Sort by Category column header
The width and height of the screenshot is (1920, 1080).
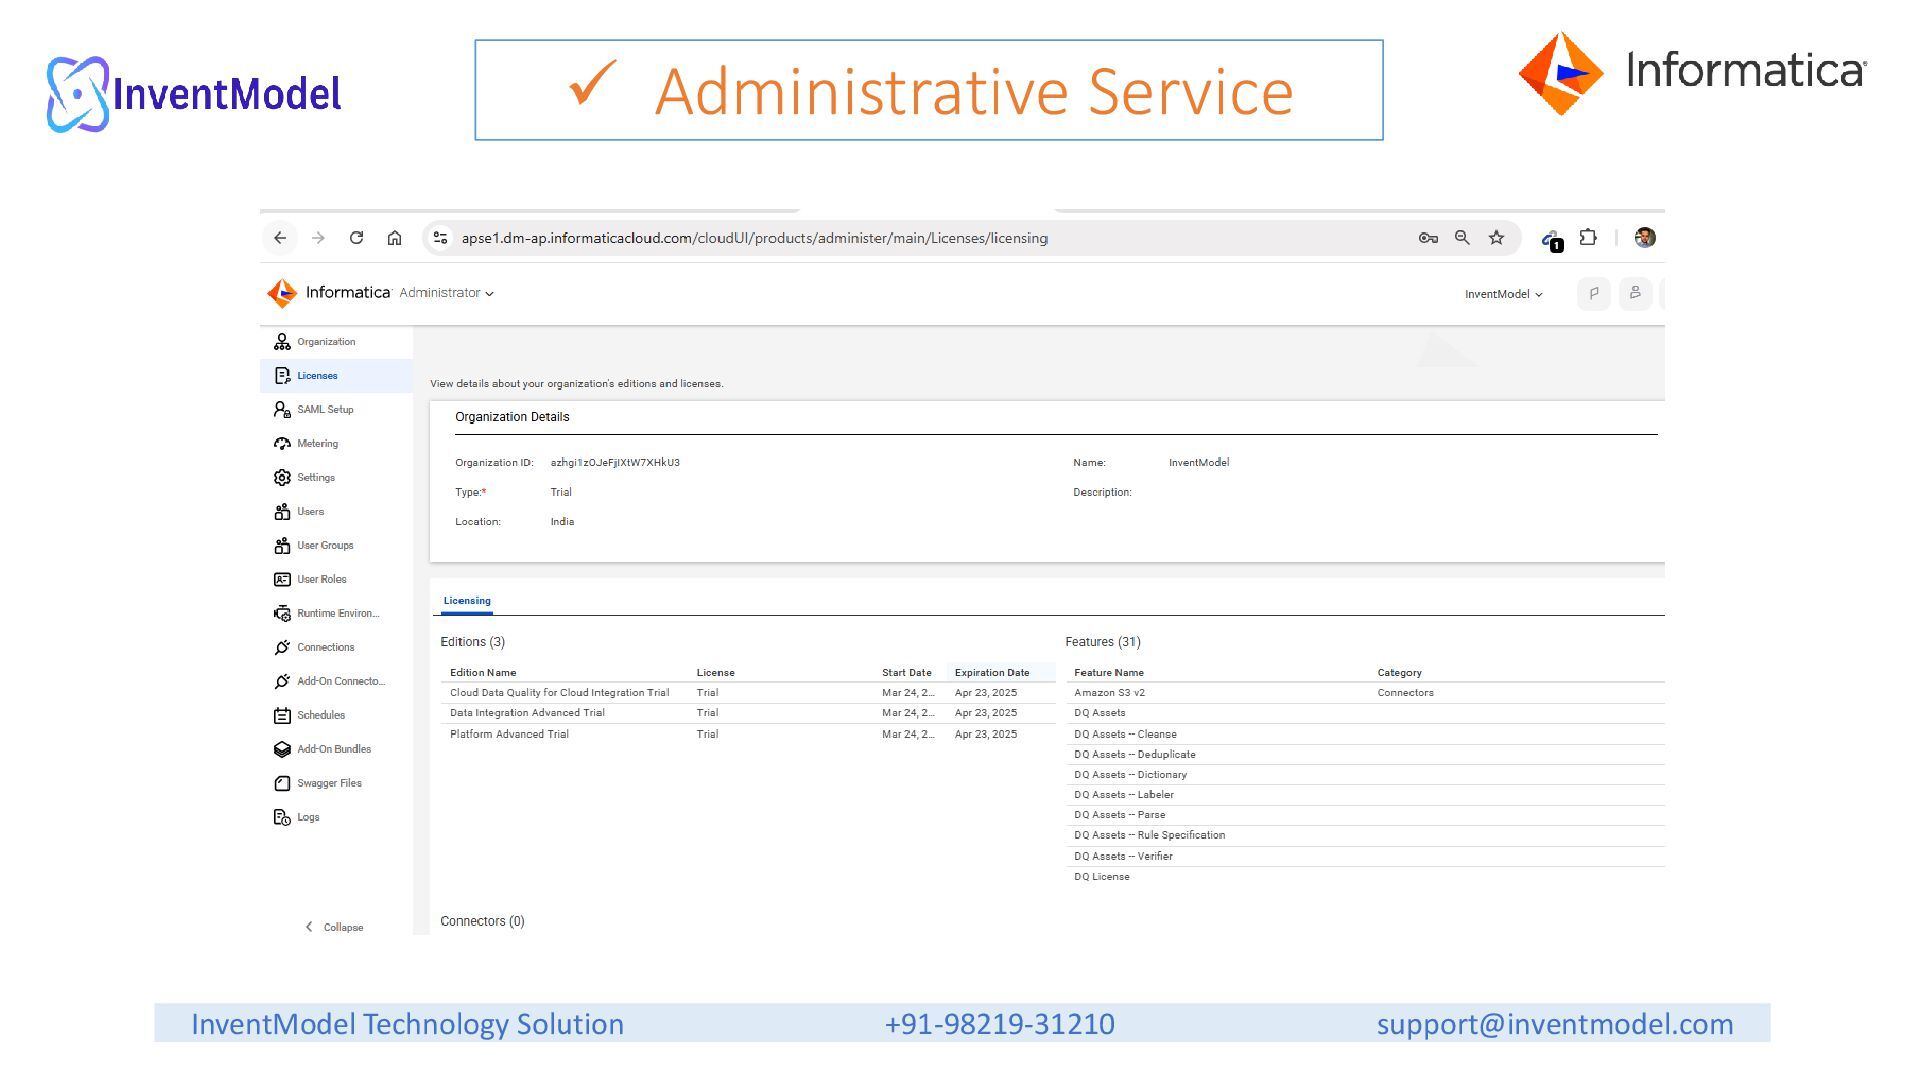(1399, 673)
